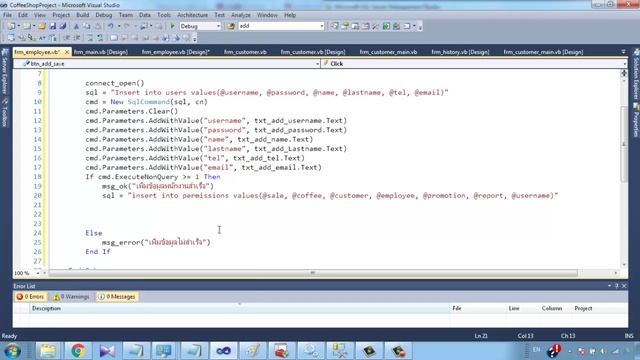This screenshot has height=360, width=640.
Task: Open the Analyze menu
Action: [241, 15]
